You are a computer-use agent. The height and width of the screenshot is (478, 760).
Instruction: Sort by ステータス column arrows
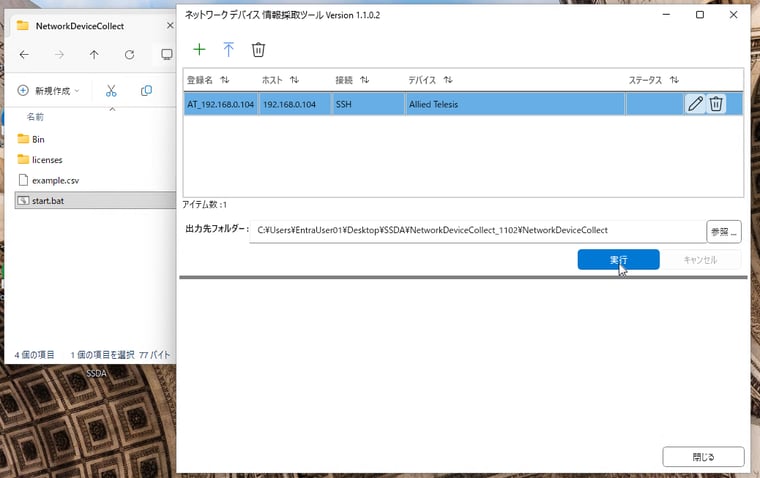(x=674, y=80)
